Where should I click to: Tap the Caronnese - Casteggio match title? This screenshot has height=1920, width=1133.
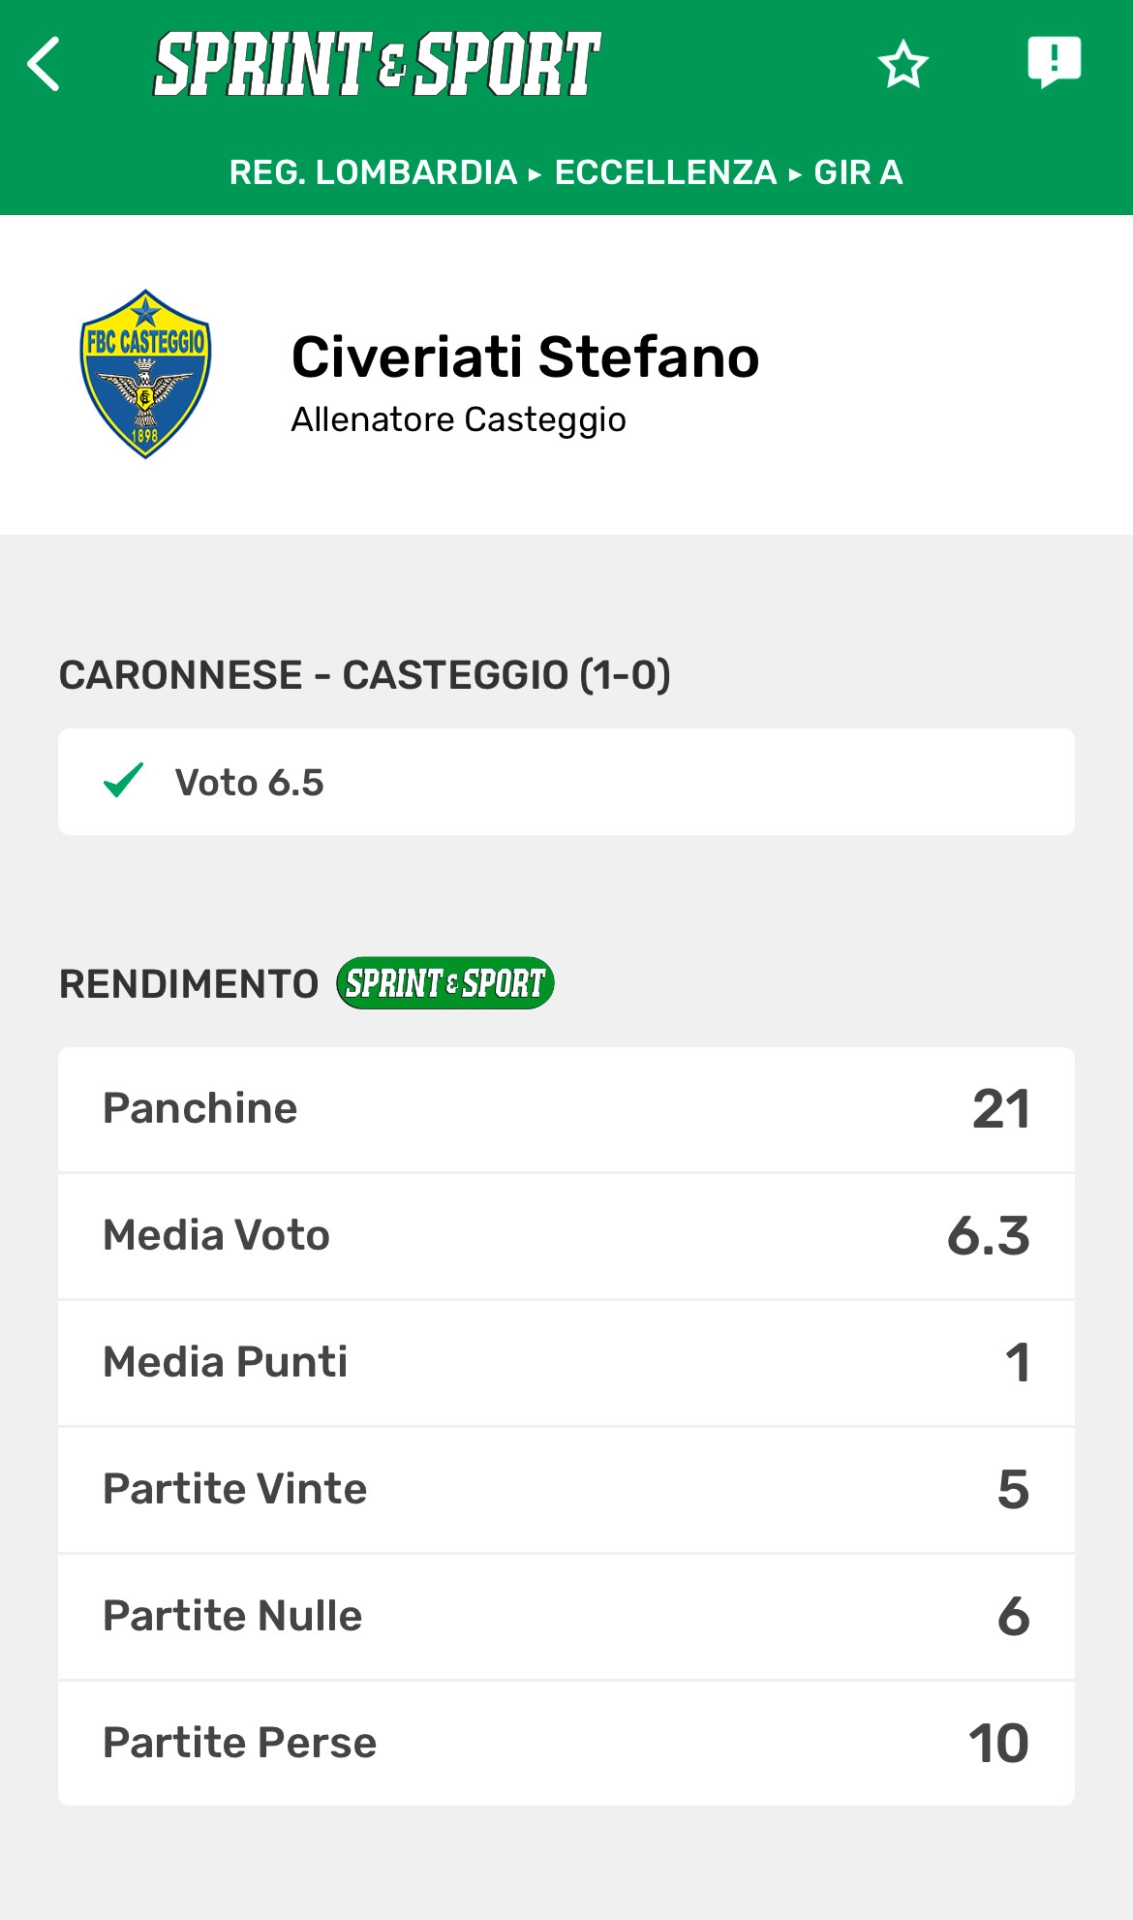click(x=364, y=675)
